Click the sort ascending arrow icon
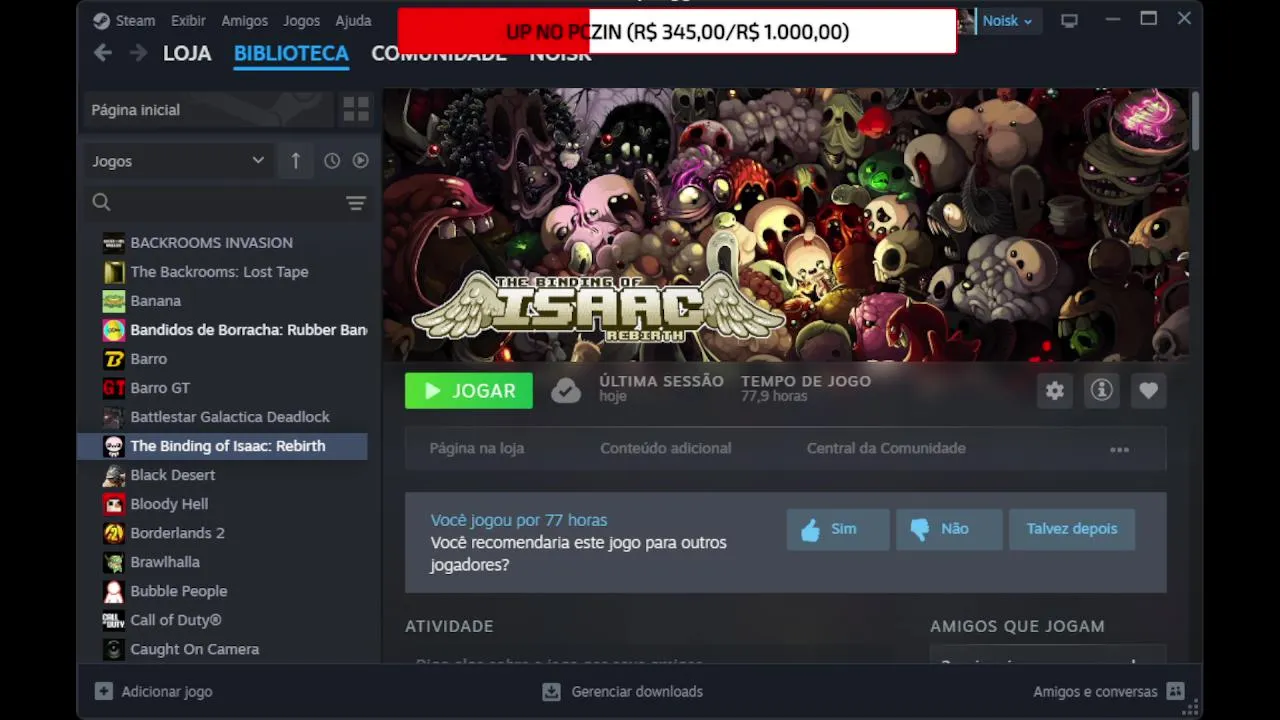Viewport: 1280px width, 720px height. (x=295, y=161)
